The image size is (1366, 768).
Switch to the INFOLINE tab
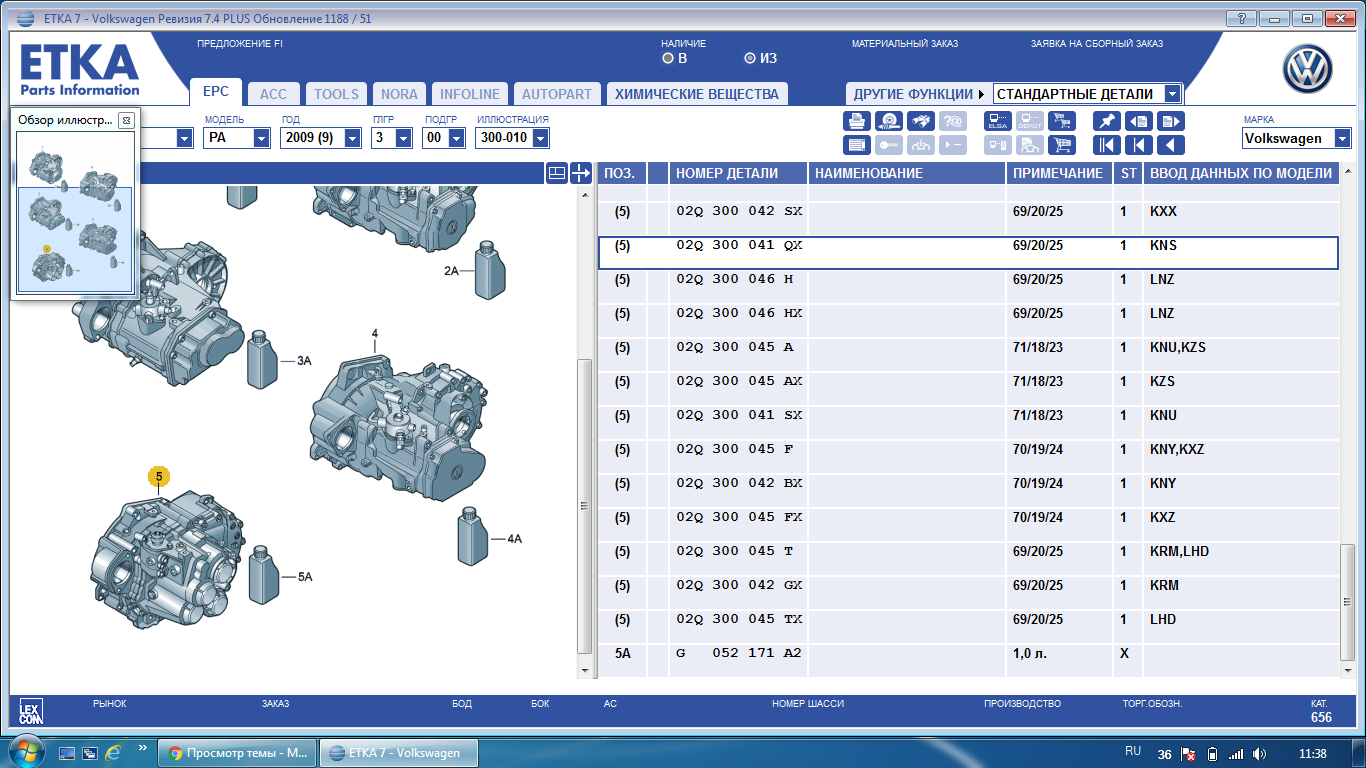pos(470,94)
